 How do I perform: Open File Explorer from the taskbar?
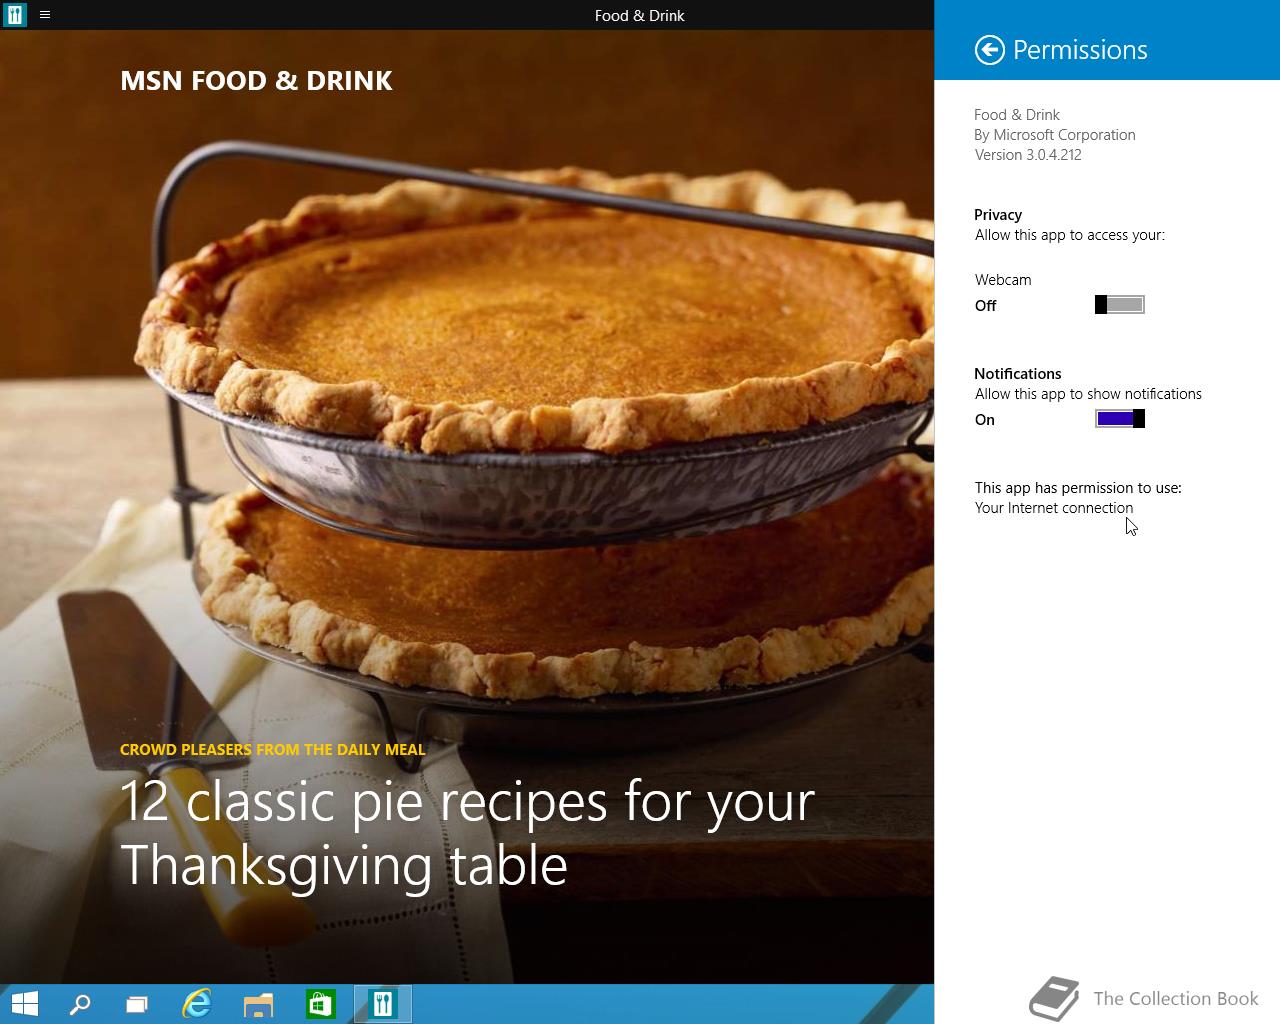[x=258, y=1004]
